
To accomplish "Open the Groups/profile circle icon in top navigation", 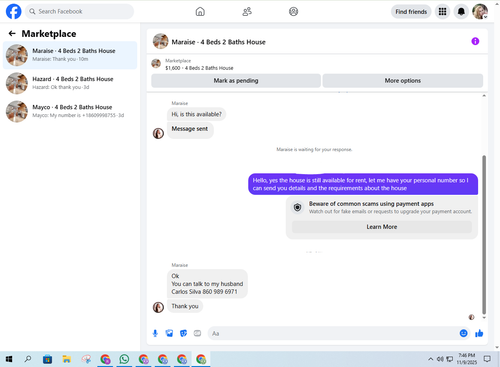I will [x=293, y=12].
